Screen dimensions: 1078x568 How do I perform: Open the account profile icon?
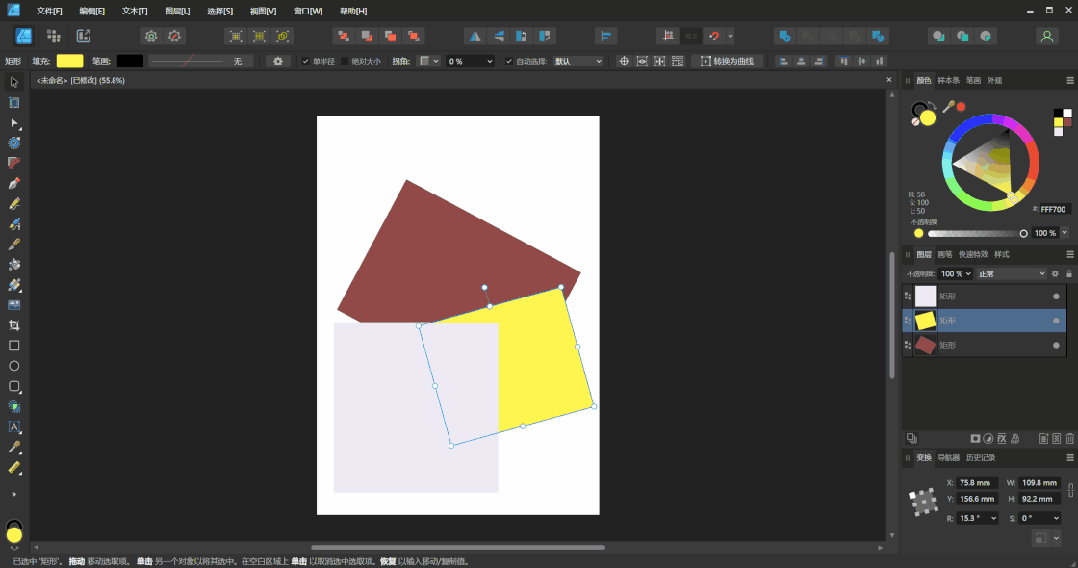coord(1046,36)
